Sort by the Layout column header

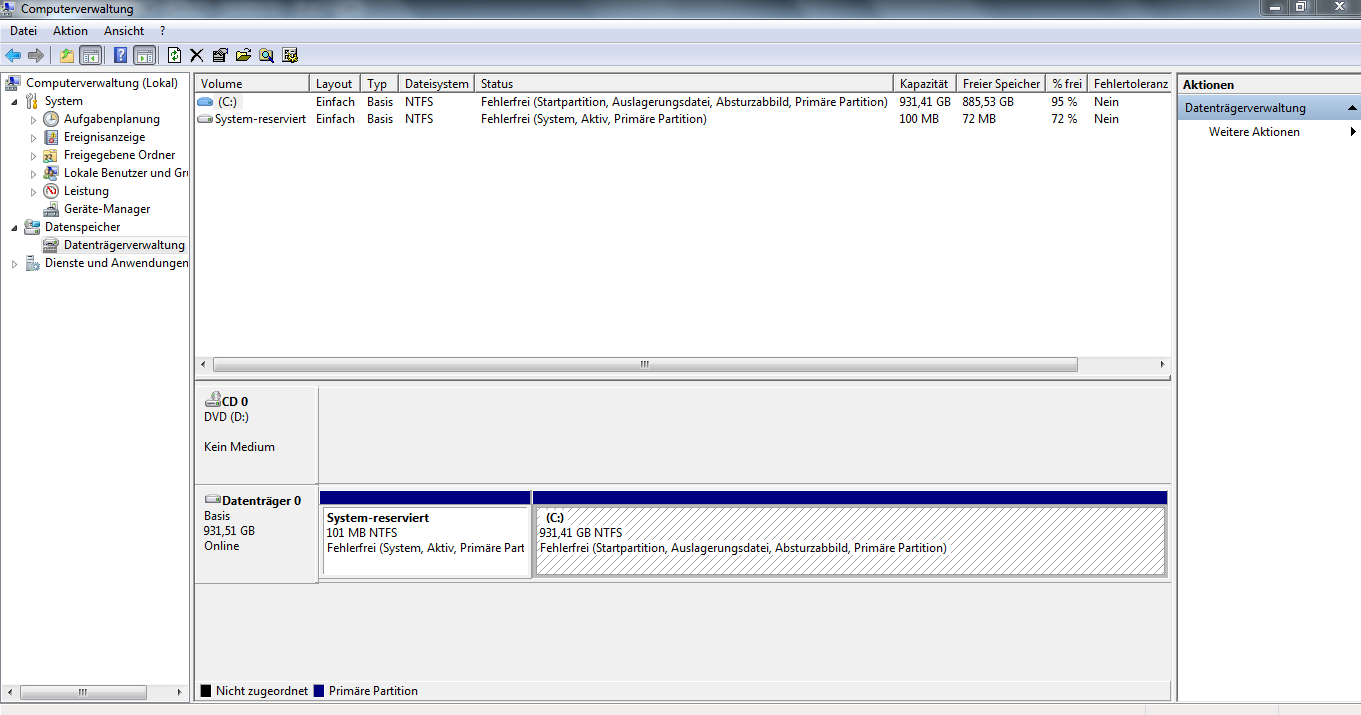tap(335, 84)
